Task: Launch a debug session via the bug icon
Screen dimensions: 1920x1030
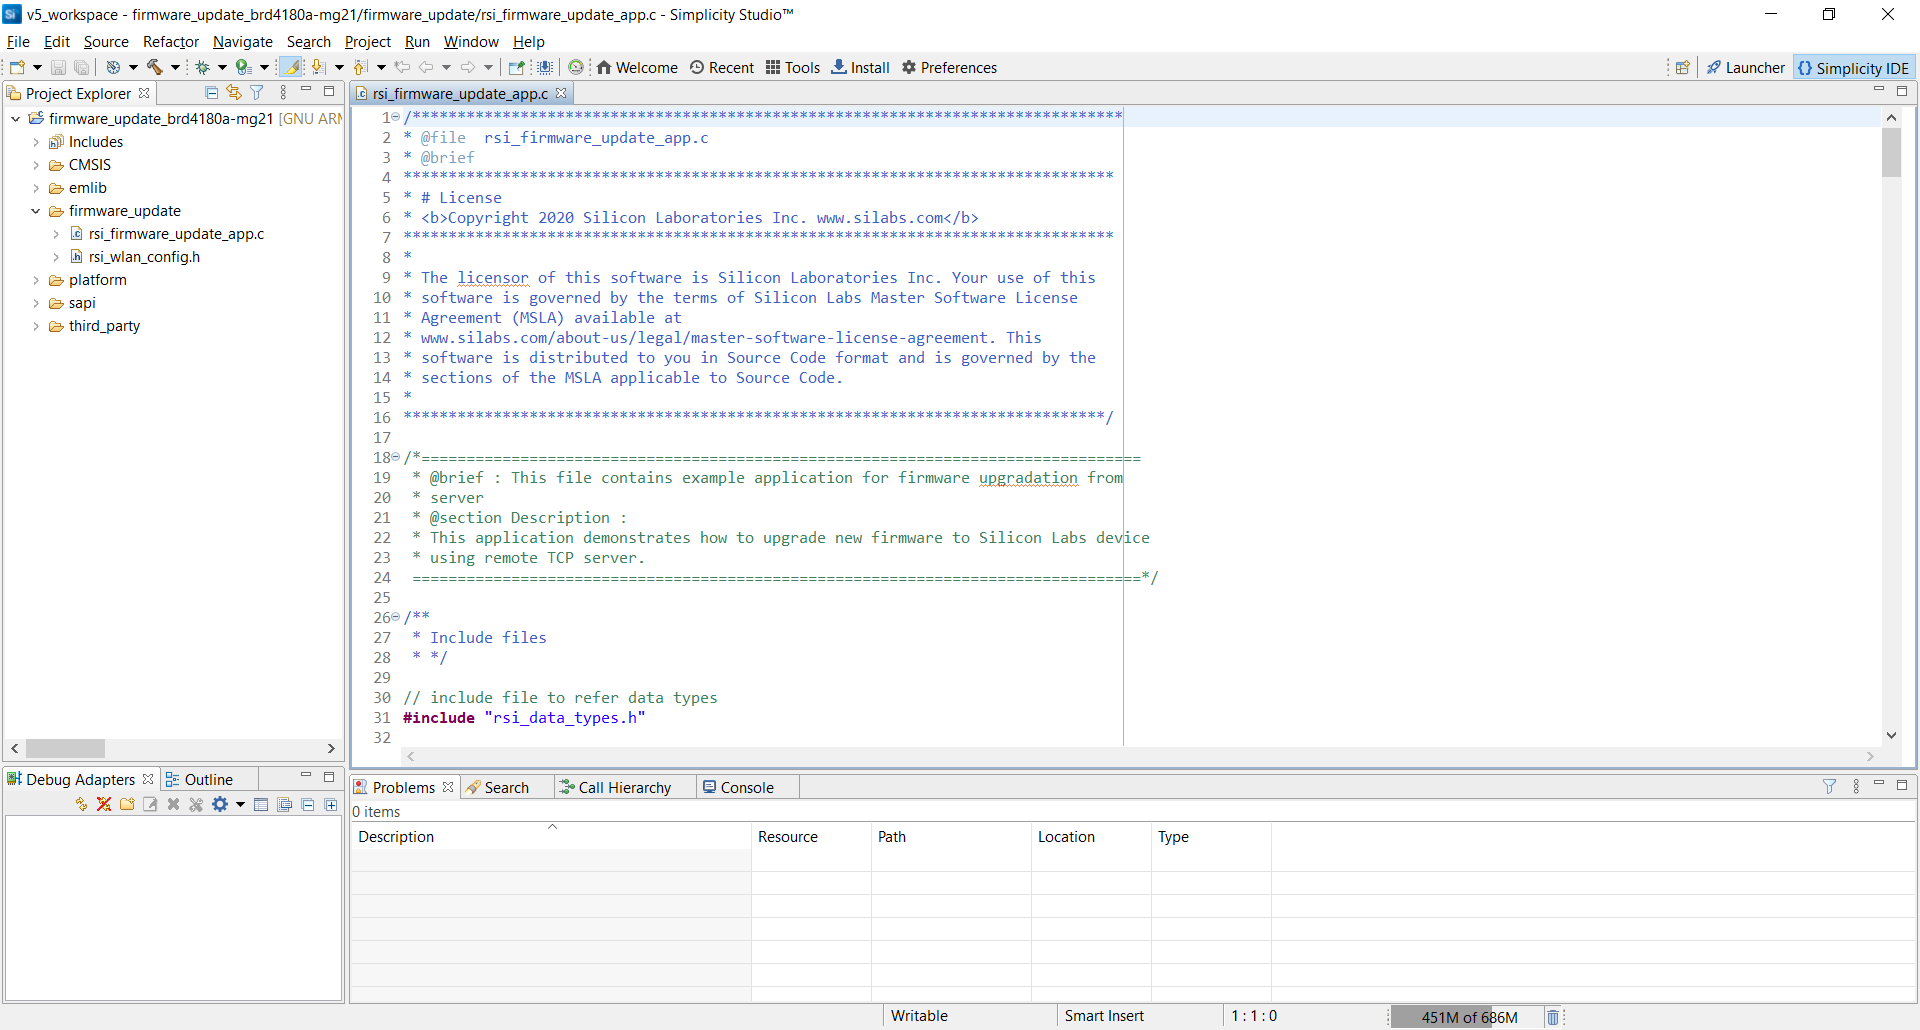Action: tap(205, 67)
